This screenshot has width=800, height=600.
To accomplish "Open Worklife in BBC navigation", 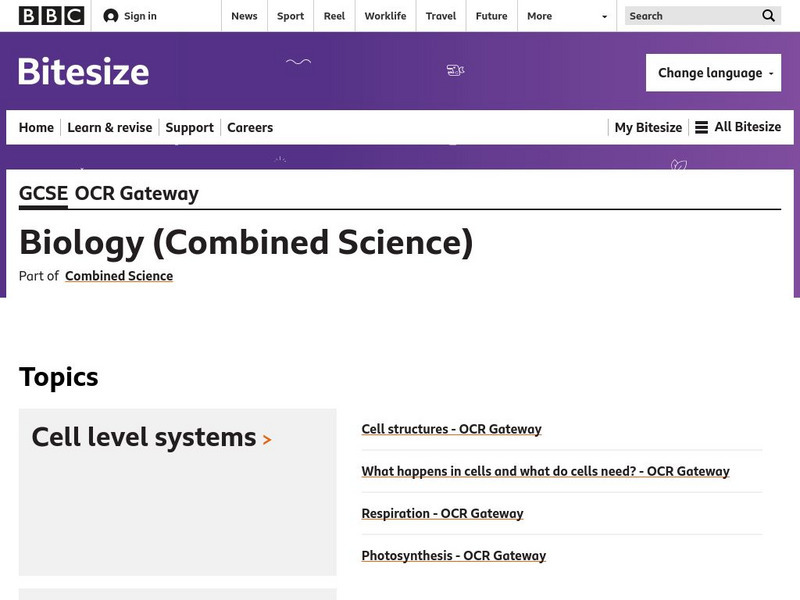I will point(385,16).
